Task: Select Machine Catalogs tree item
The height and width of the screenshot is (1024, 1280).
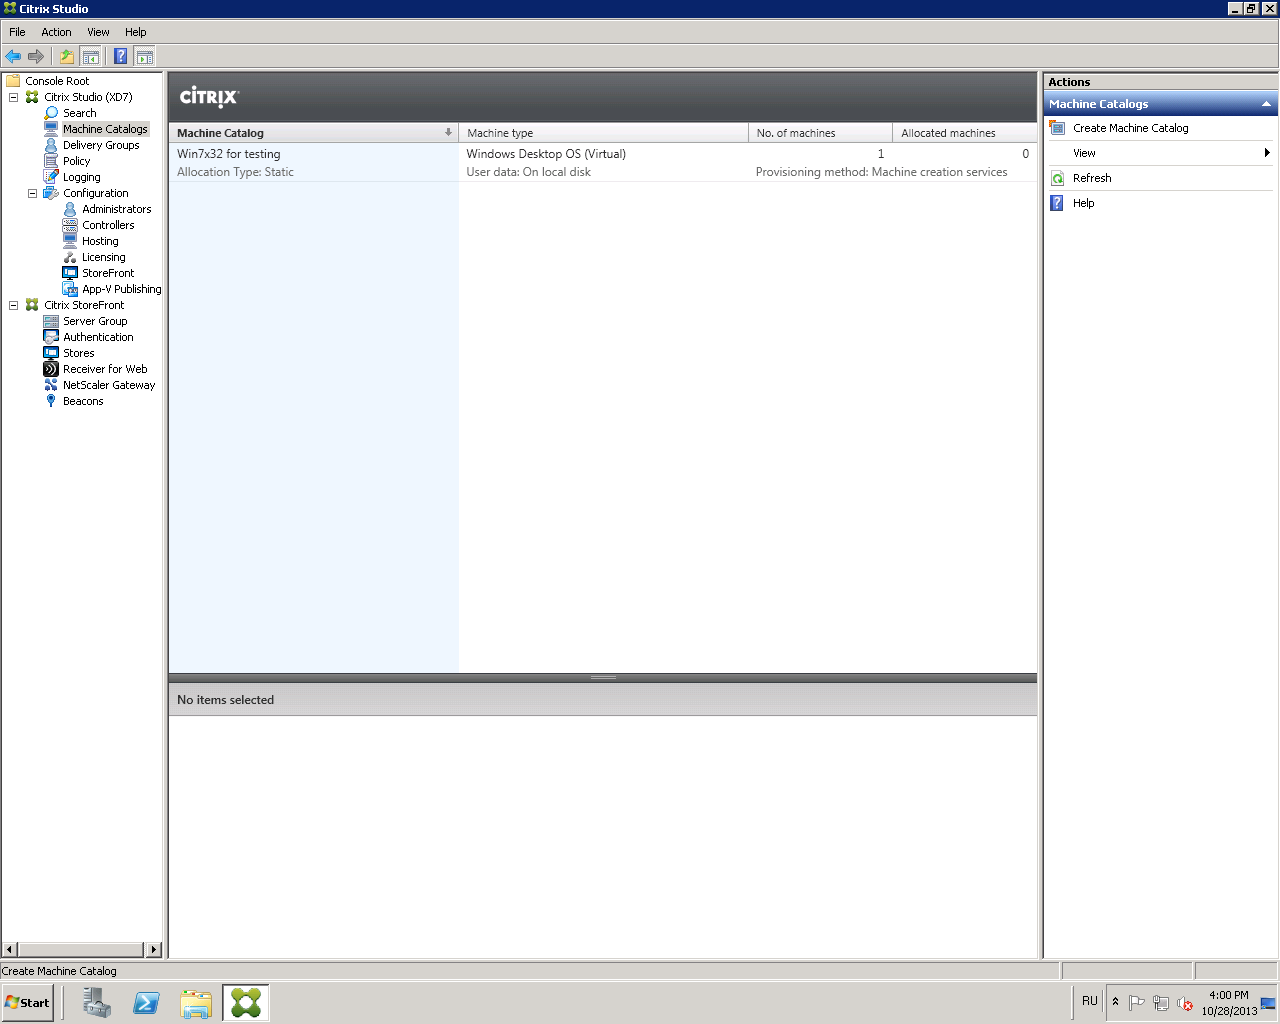Action: 105,129
